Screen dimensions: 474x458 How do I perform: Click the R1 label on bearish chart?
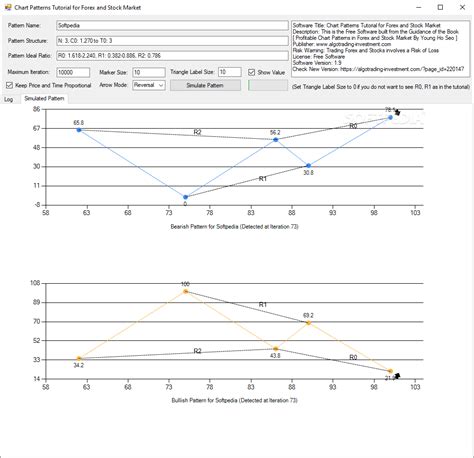click(x=263, y=179)
